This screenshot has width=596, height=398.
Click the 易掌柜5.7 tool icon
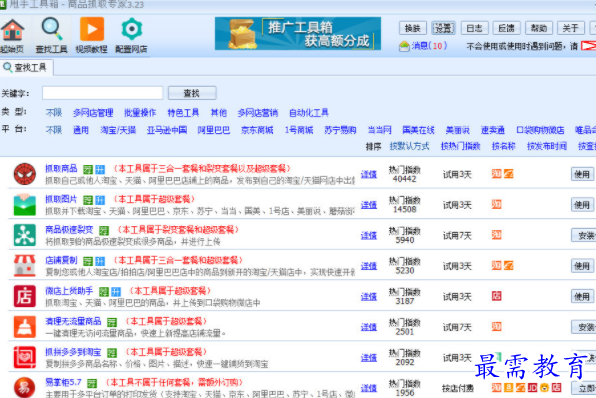tap(25, 387)
